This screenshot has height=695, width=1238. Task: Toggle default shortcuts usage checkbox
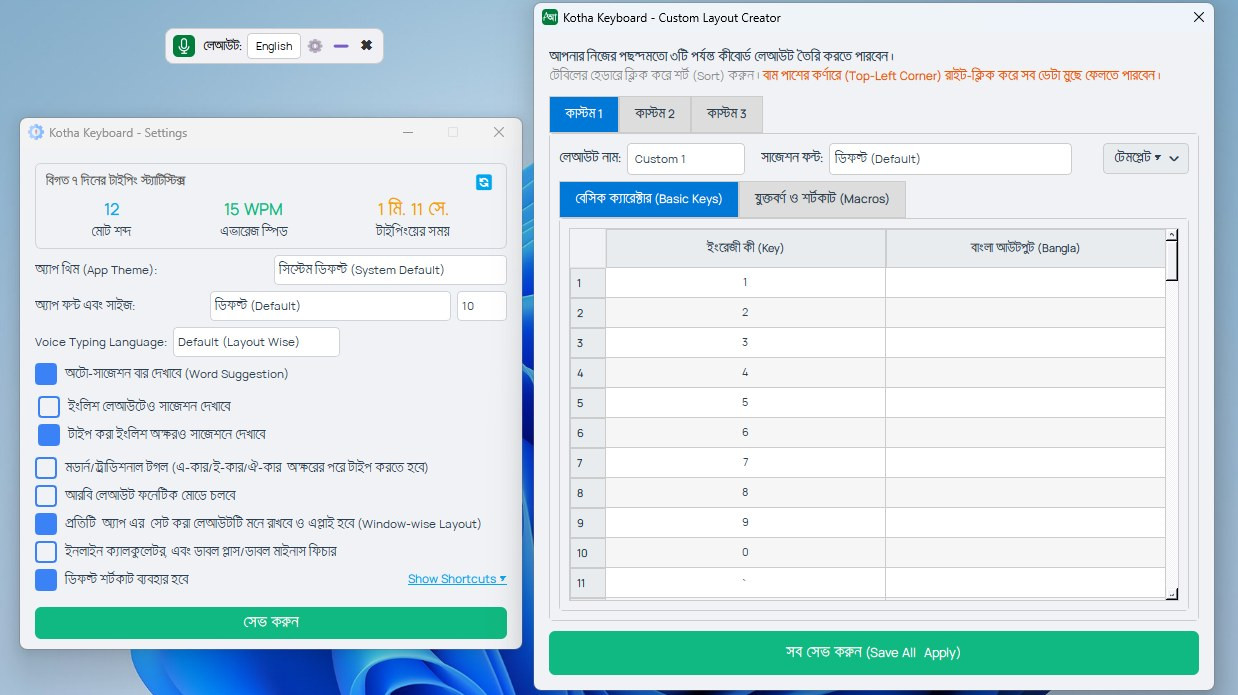(46, 579)
